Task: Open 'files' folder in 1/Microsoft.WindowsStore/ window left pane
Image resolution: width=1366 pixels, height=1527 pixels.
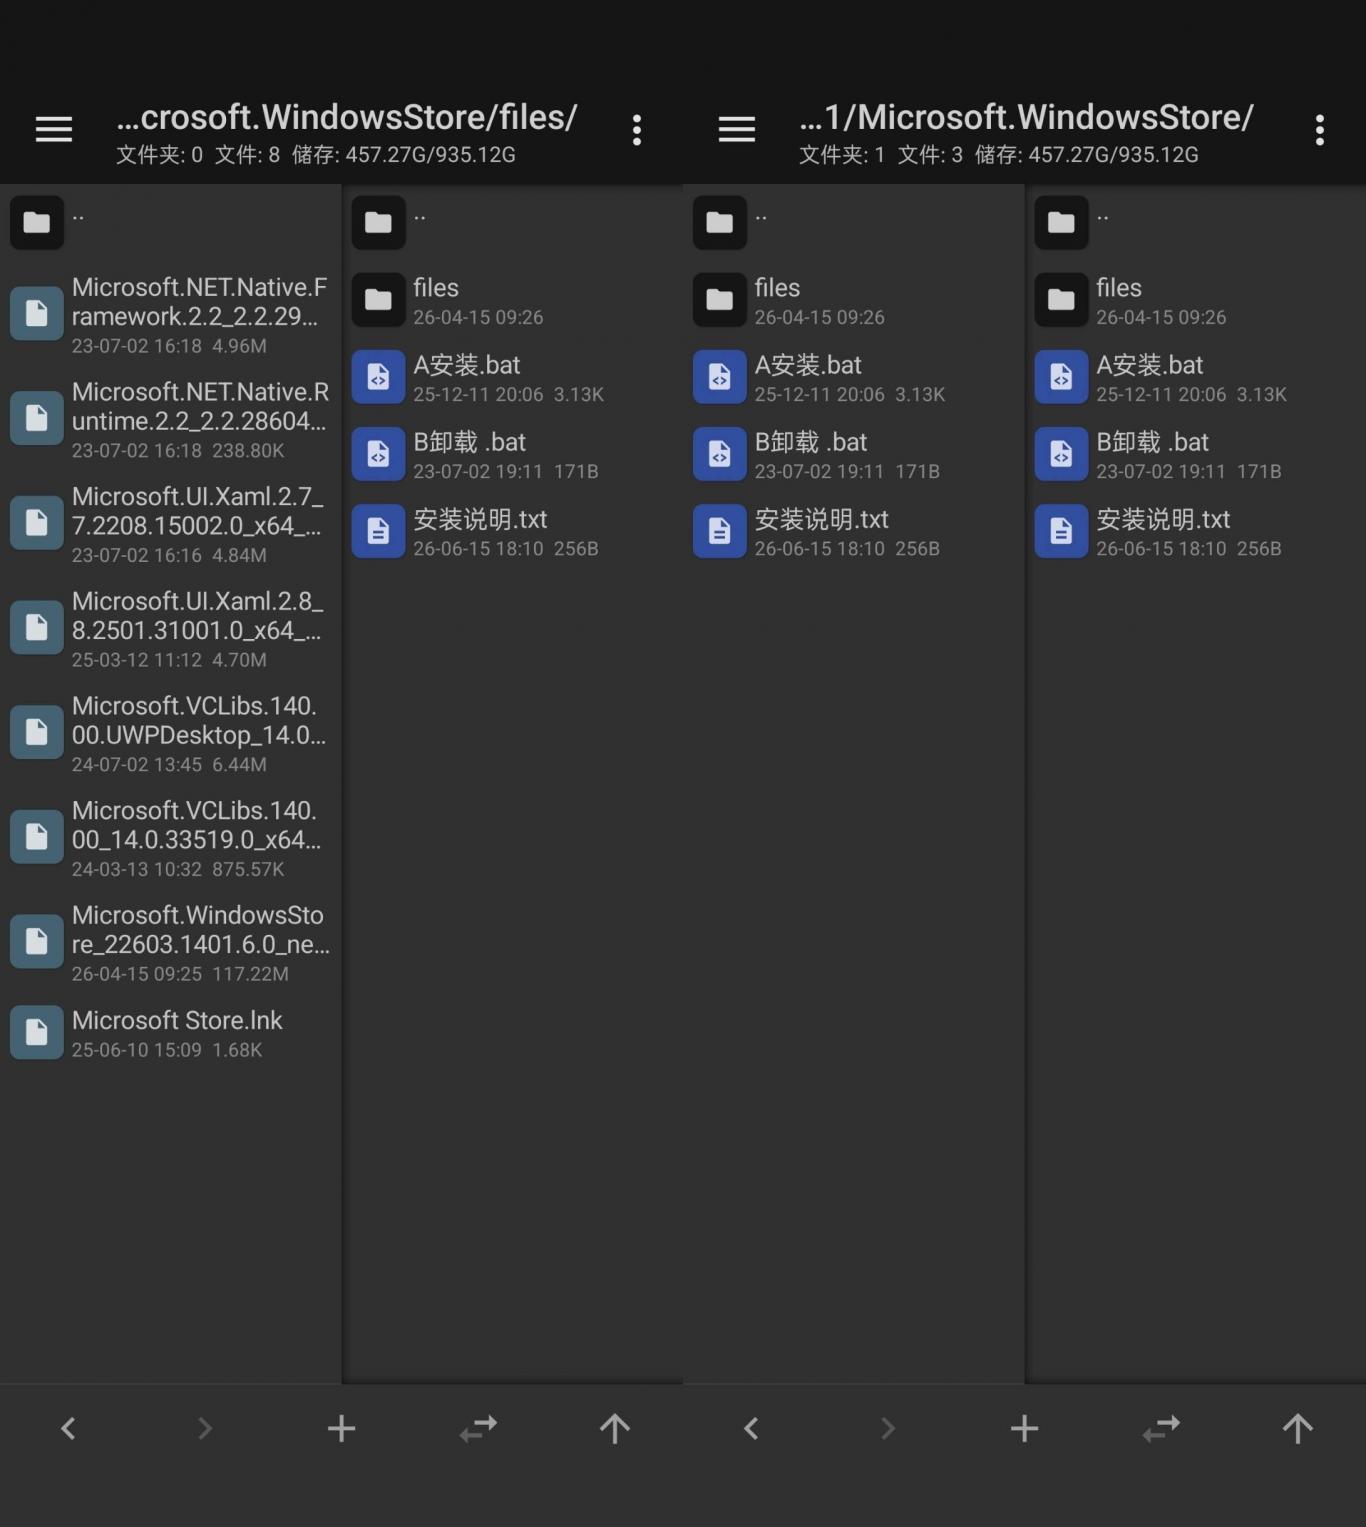Action: coord(853,299)
